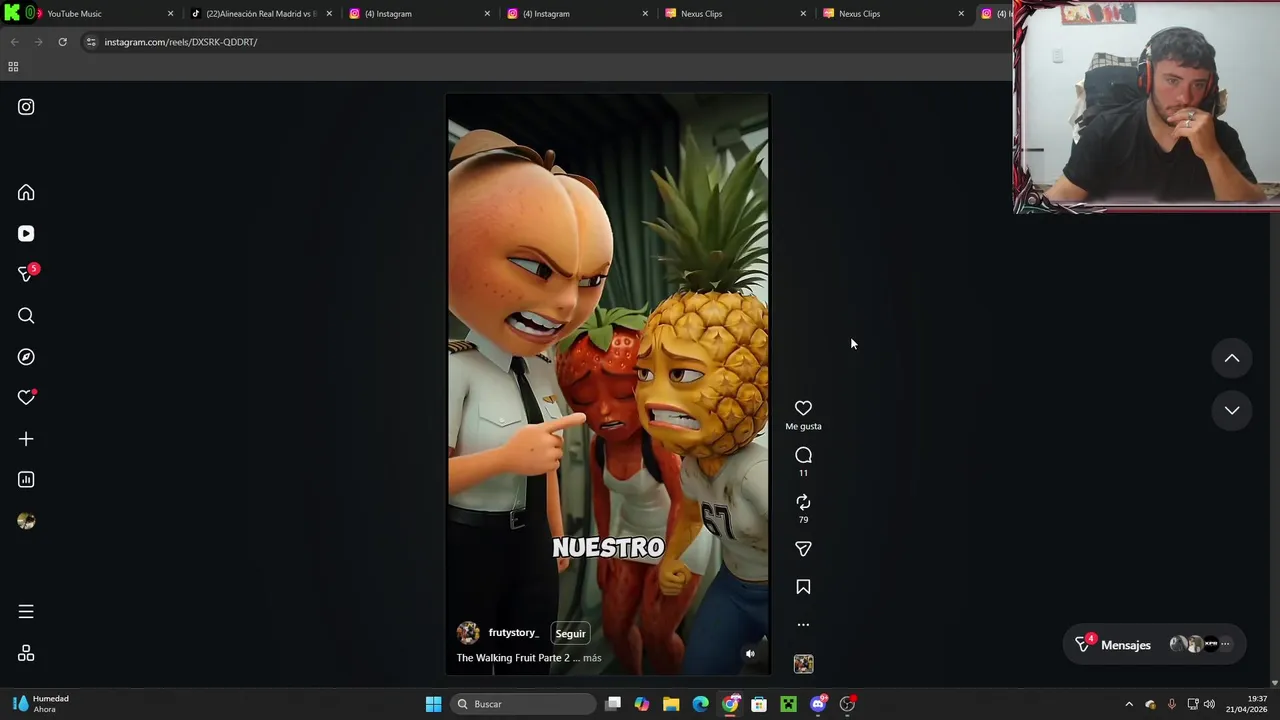
Task: Repost the reel (79)
Action: point(803,502)
